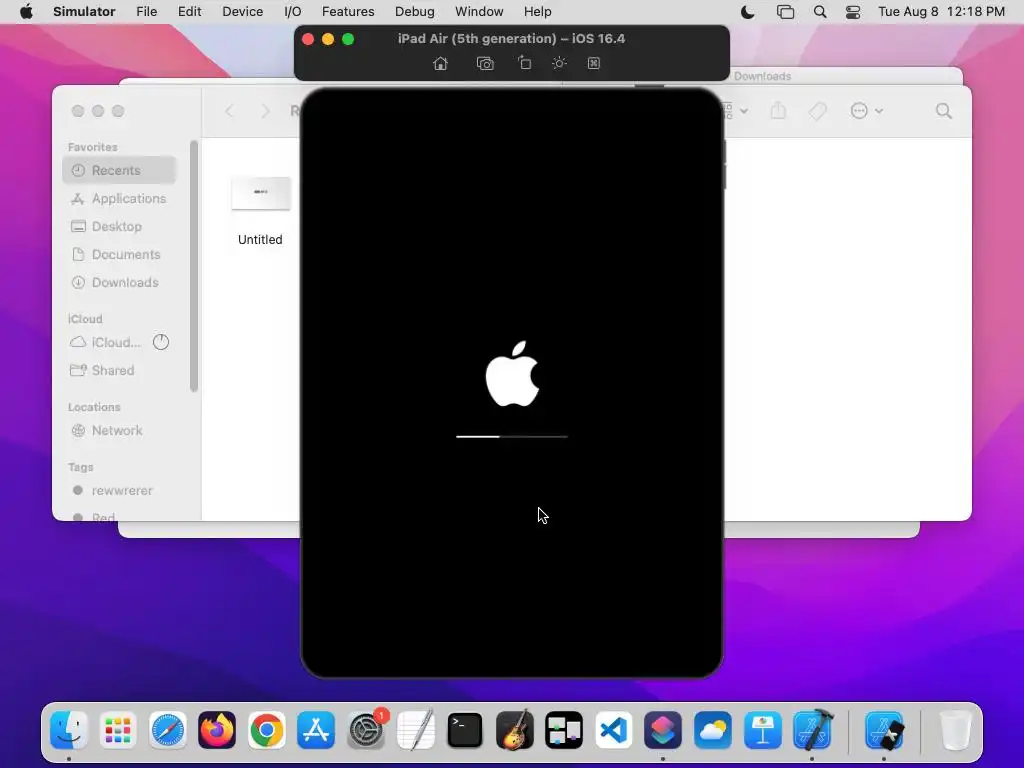
Task: Open the Window menu
Action: coord(479,12)
